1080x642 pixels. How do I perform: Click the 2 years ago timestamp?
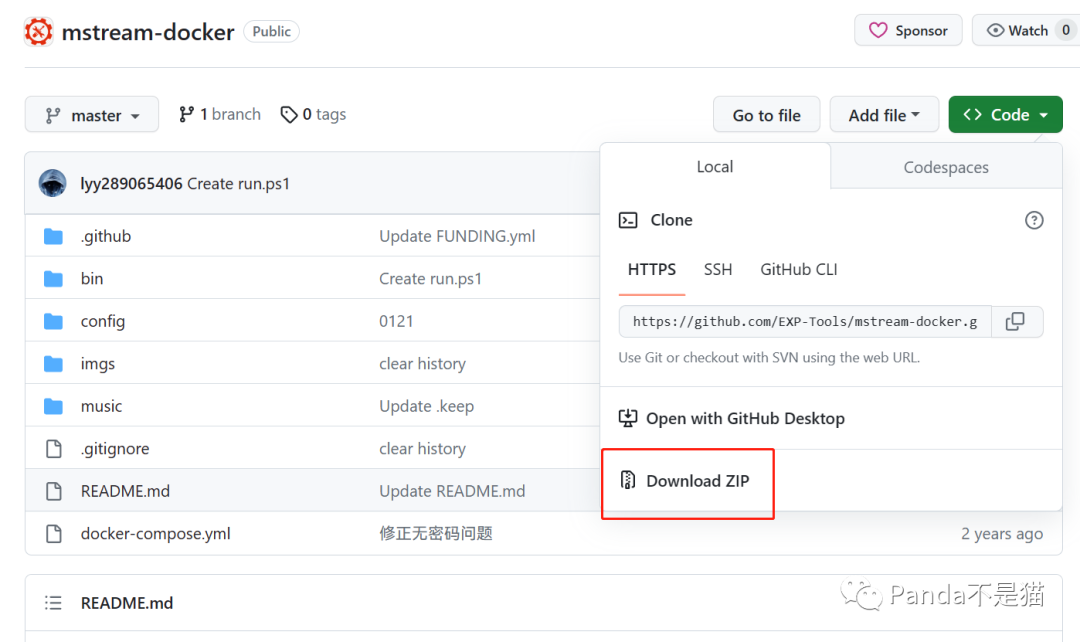(x=1002, y=534)
